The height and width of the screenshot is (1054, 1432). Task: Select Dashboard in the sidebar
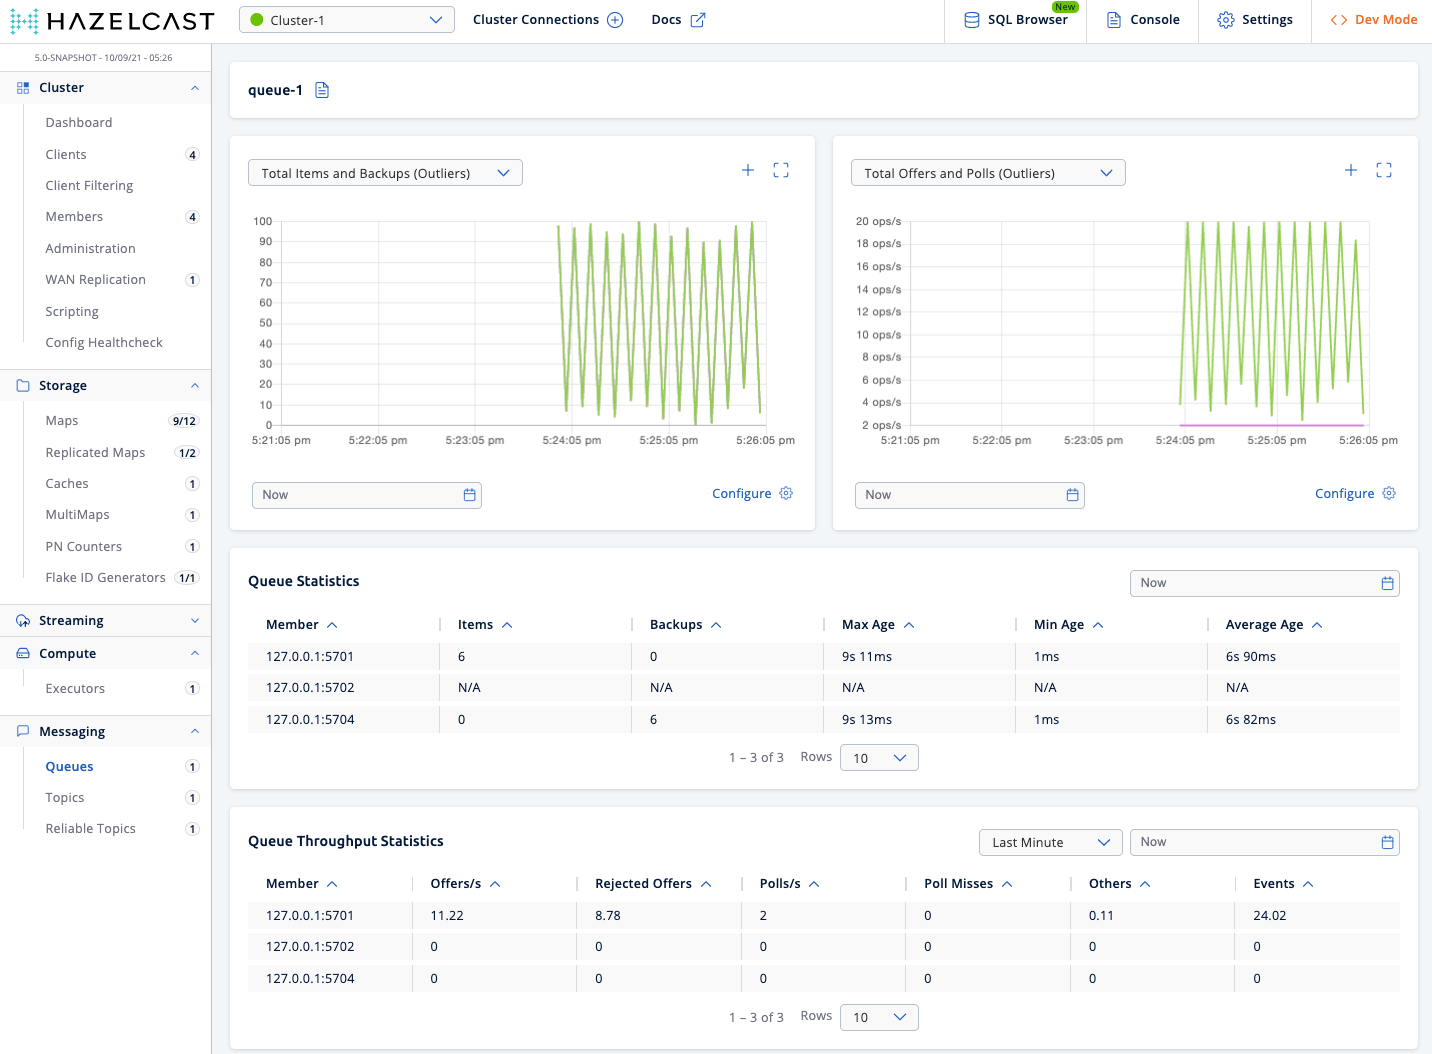click(79, 122)
